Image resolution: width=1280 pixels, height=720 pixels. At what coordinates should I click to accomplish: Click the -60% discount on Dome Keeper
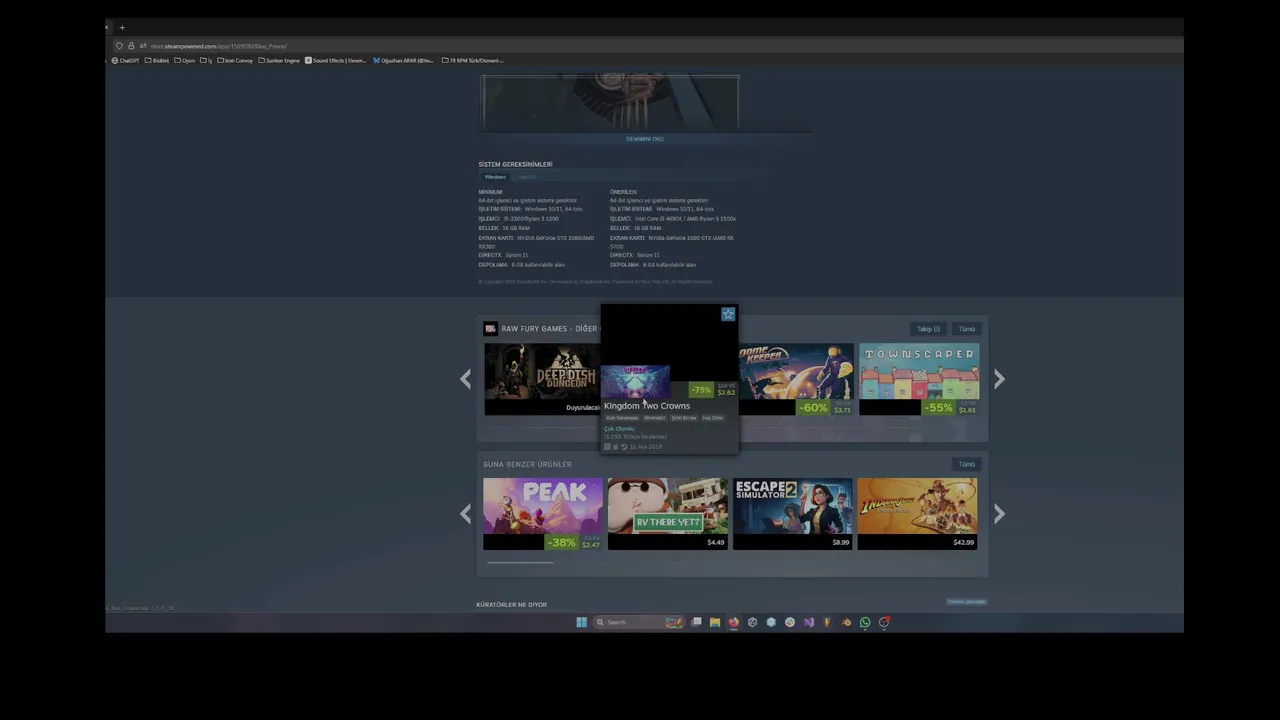[x=813, y=408]
